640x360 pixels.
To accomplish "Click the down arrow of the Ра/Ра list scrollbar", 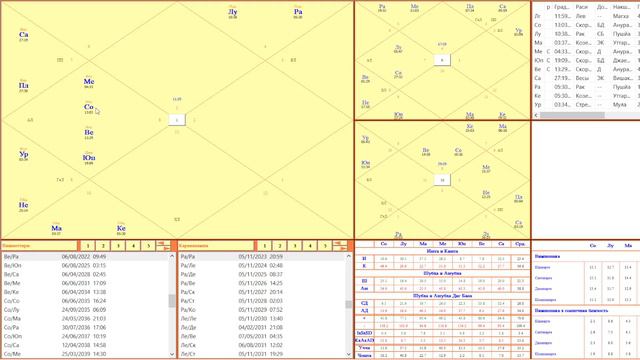I will click(349, 354).
